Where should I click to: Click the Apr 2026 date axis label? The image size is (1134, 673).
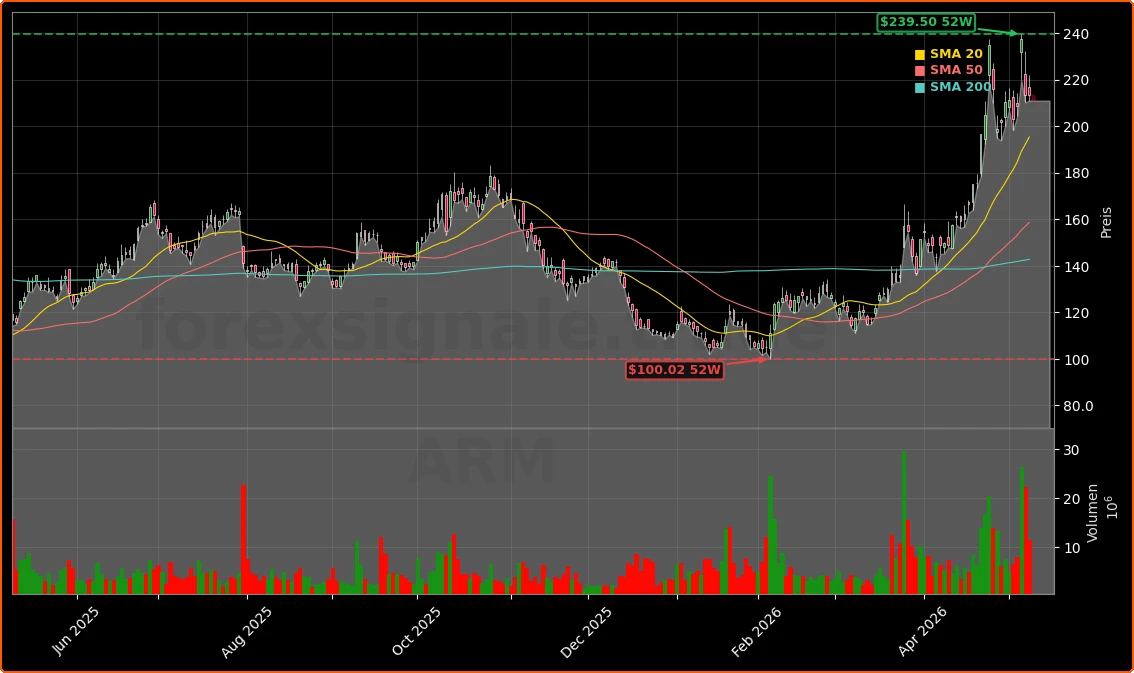pyautogui.click(x=923, y=631)
